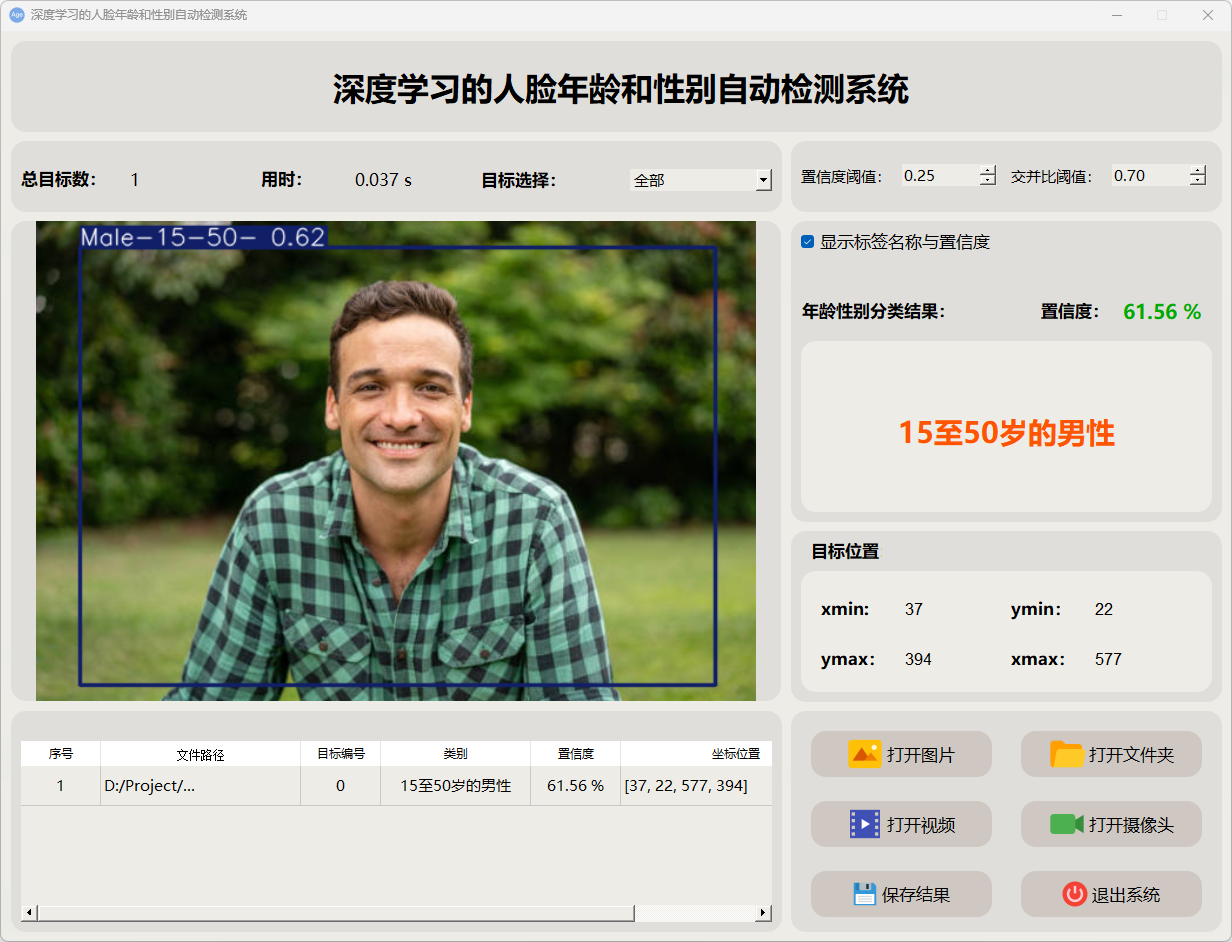Viewport: 1232px width, 942px height.
Task: Toggle 显示标签名称与置信度 checkbox
Action: 808,242
